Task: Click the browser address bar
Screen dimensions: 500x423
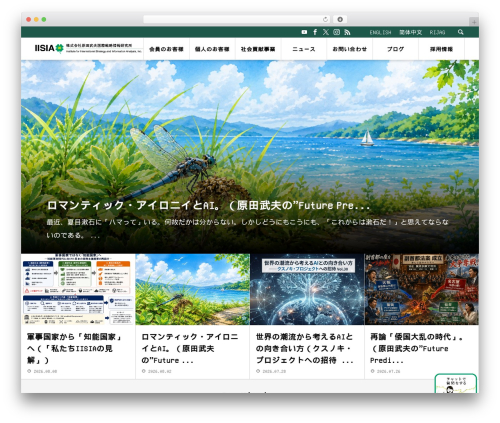Action: pos(237,19)
